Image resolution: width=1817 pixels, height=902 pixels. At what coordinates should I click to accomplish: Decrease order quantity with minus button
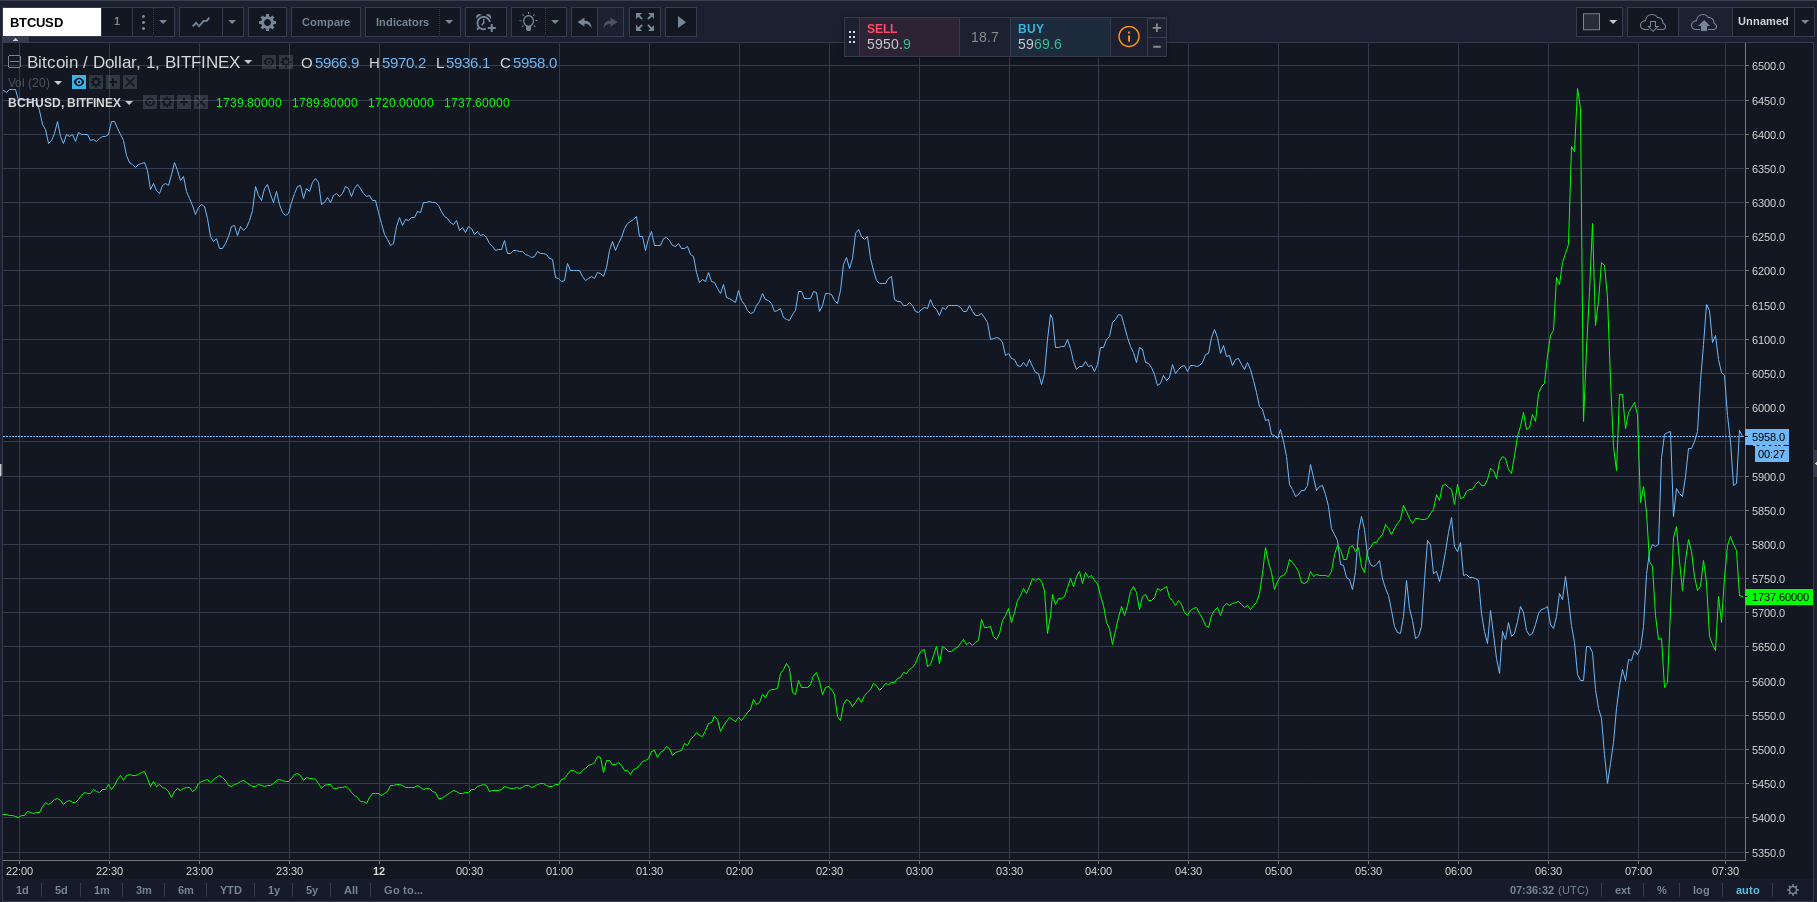(x=1157, y=47)
